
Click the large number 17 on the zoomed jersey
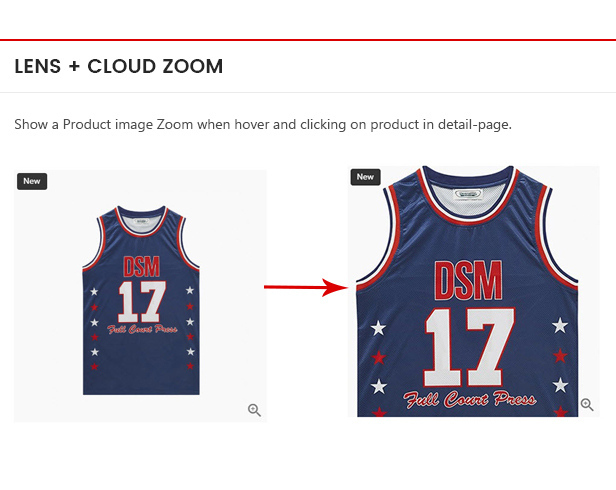tap(470, 347)
